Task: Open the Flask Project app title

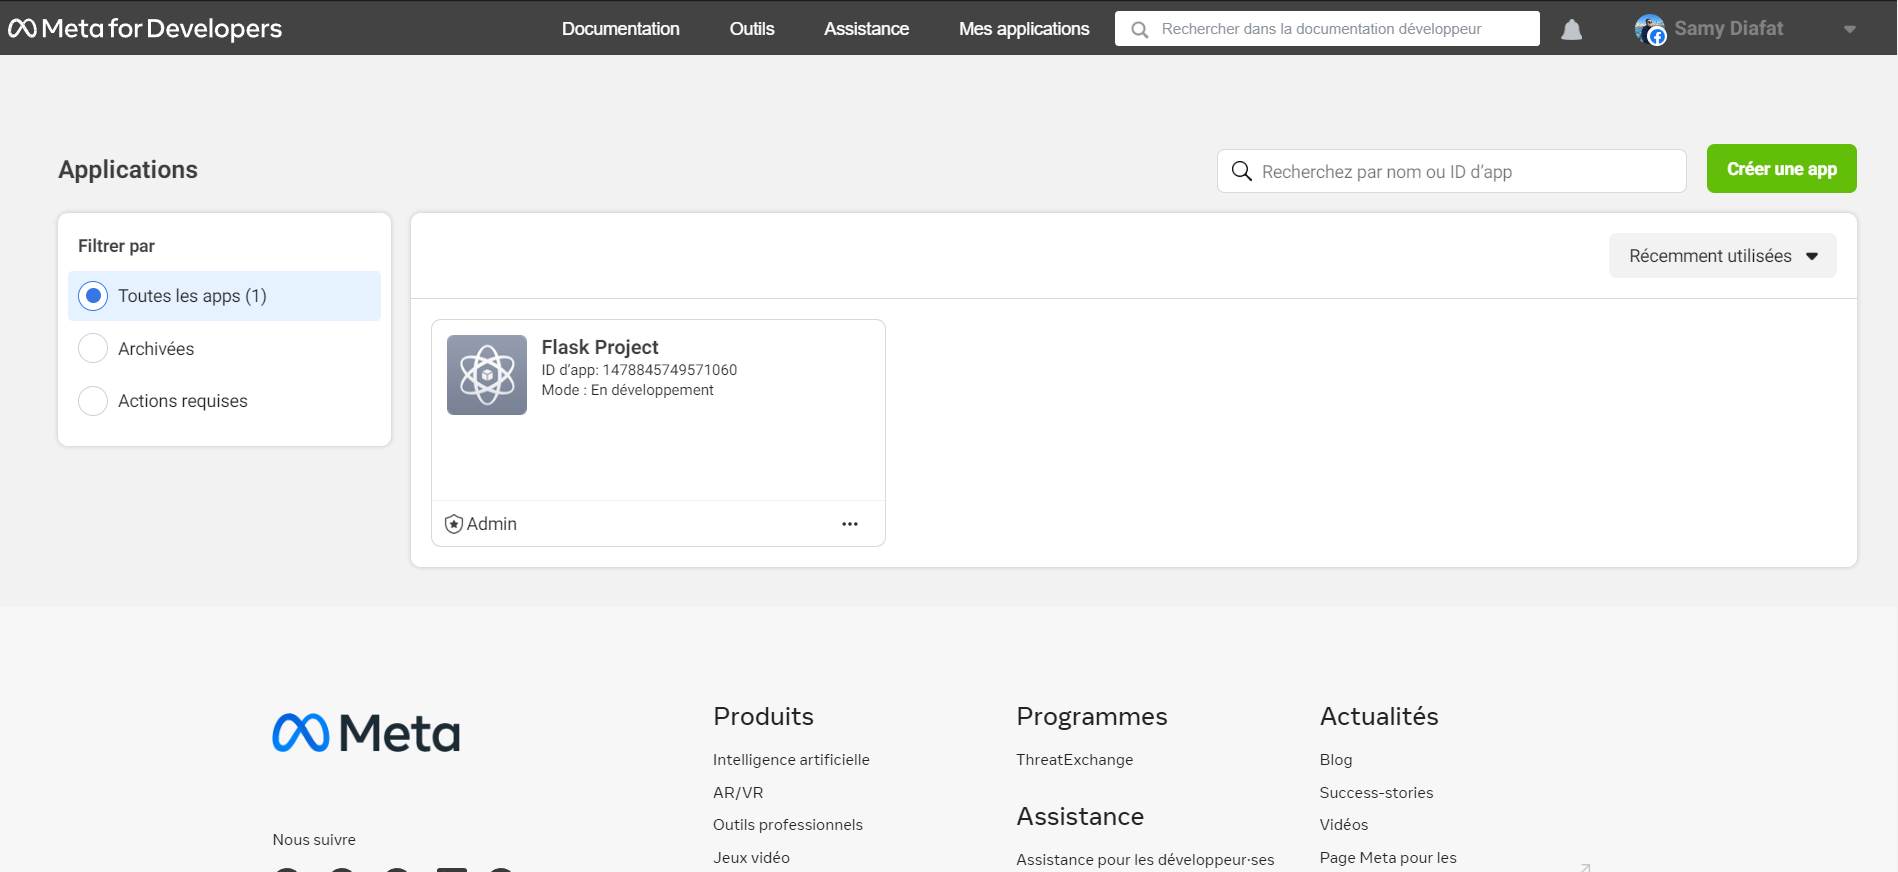Action: [600, 347]
